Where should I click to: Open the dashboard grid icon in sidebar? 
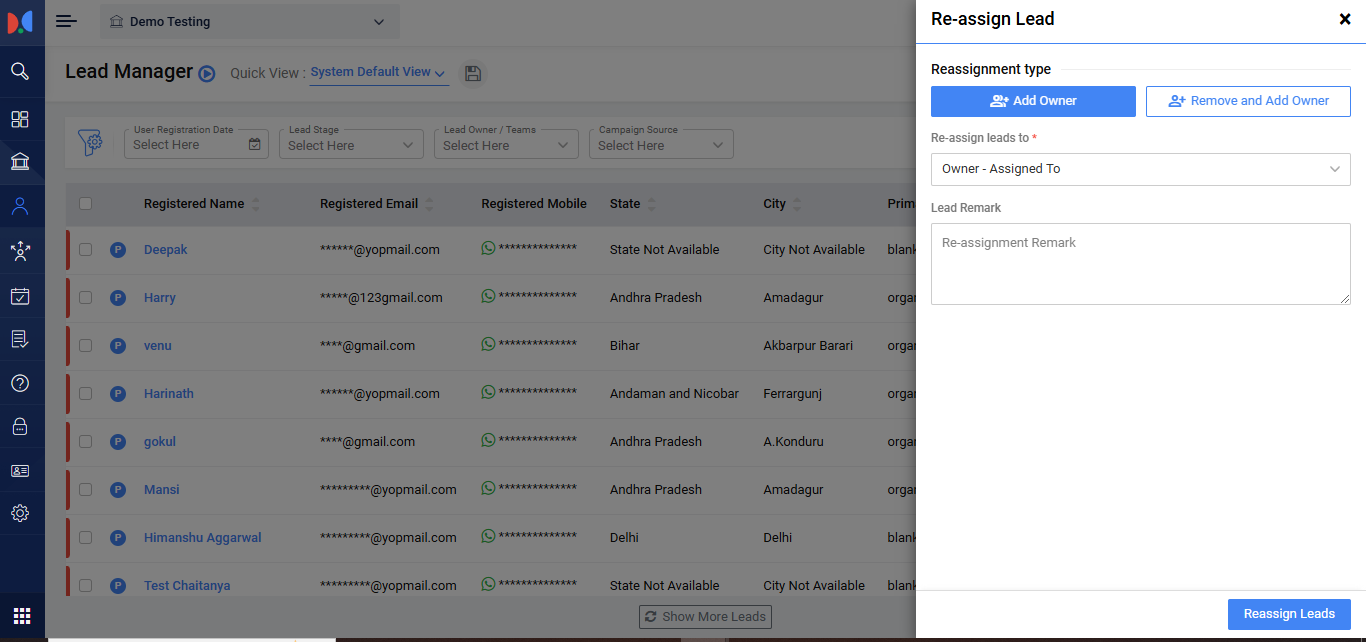[x=20, y=119]
